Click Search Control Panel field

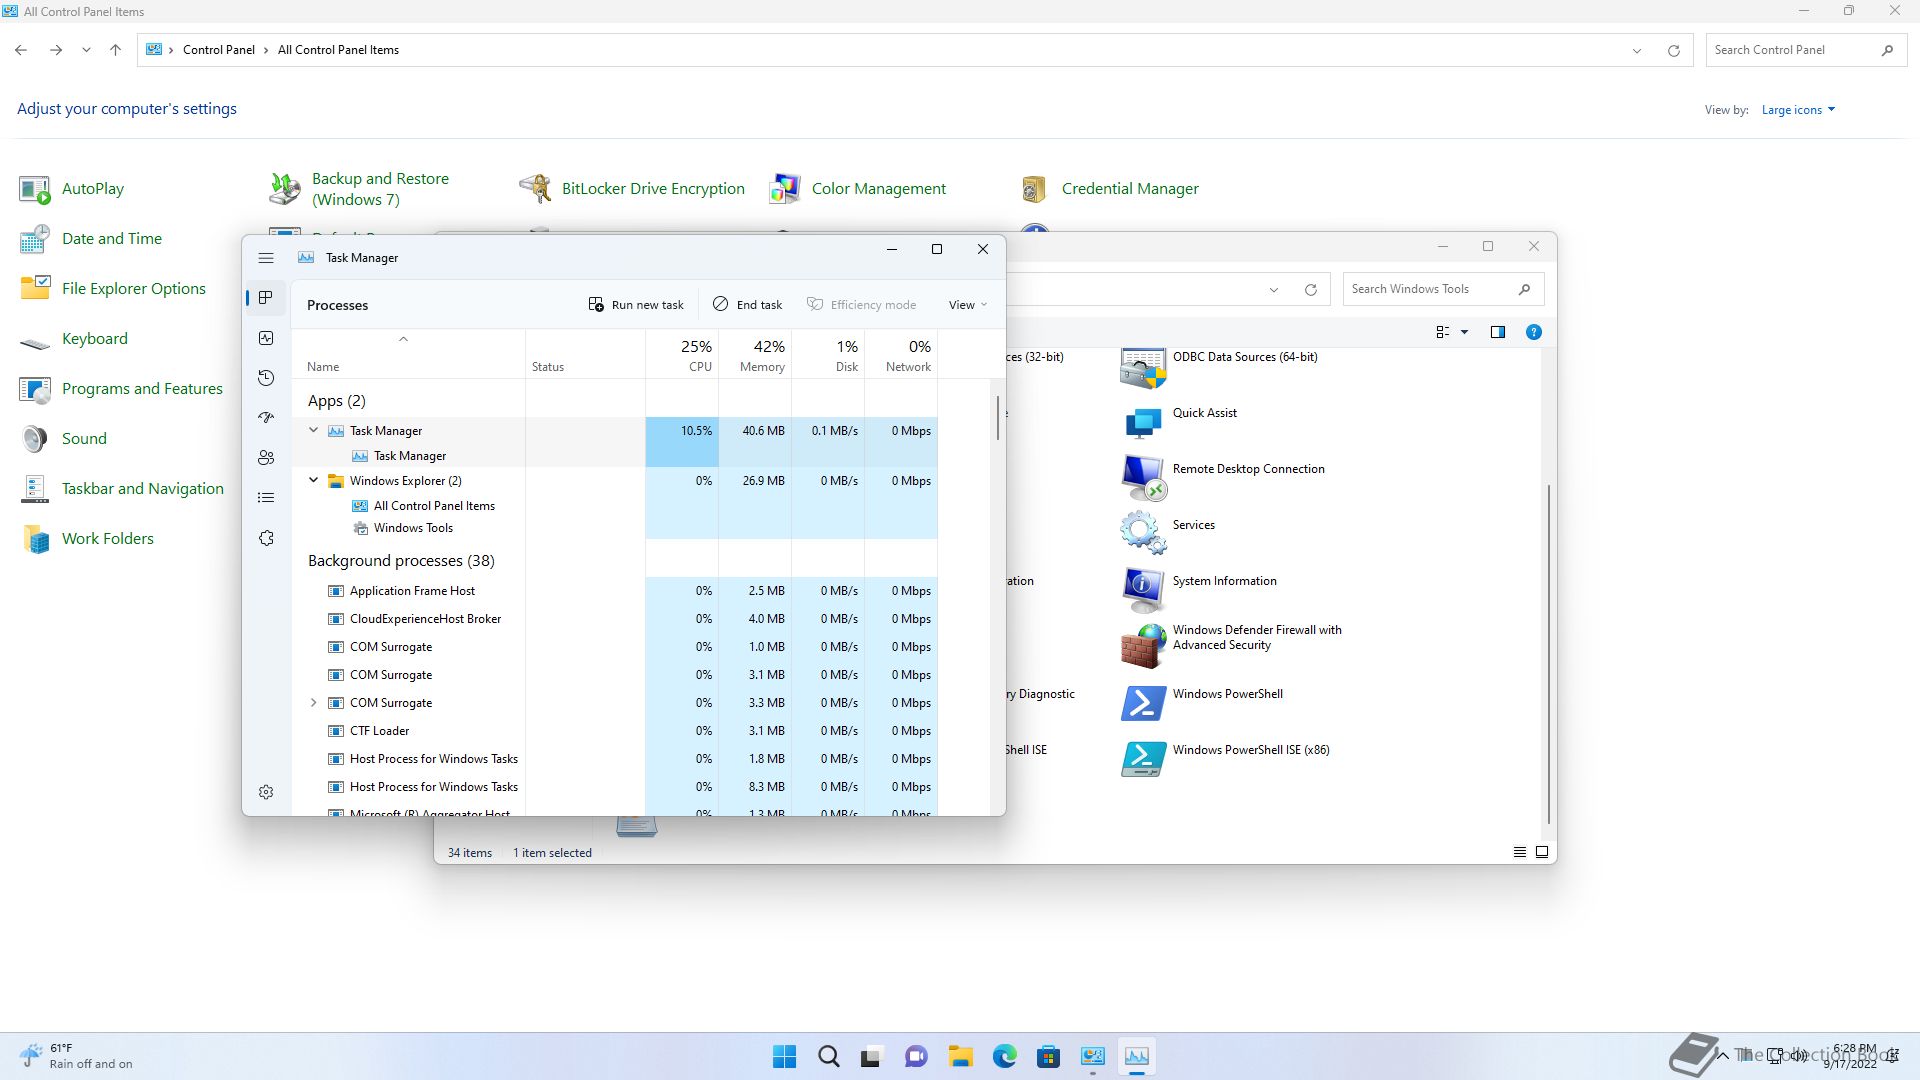point(1792,50)
